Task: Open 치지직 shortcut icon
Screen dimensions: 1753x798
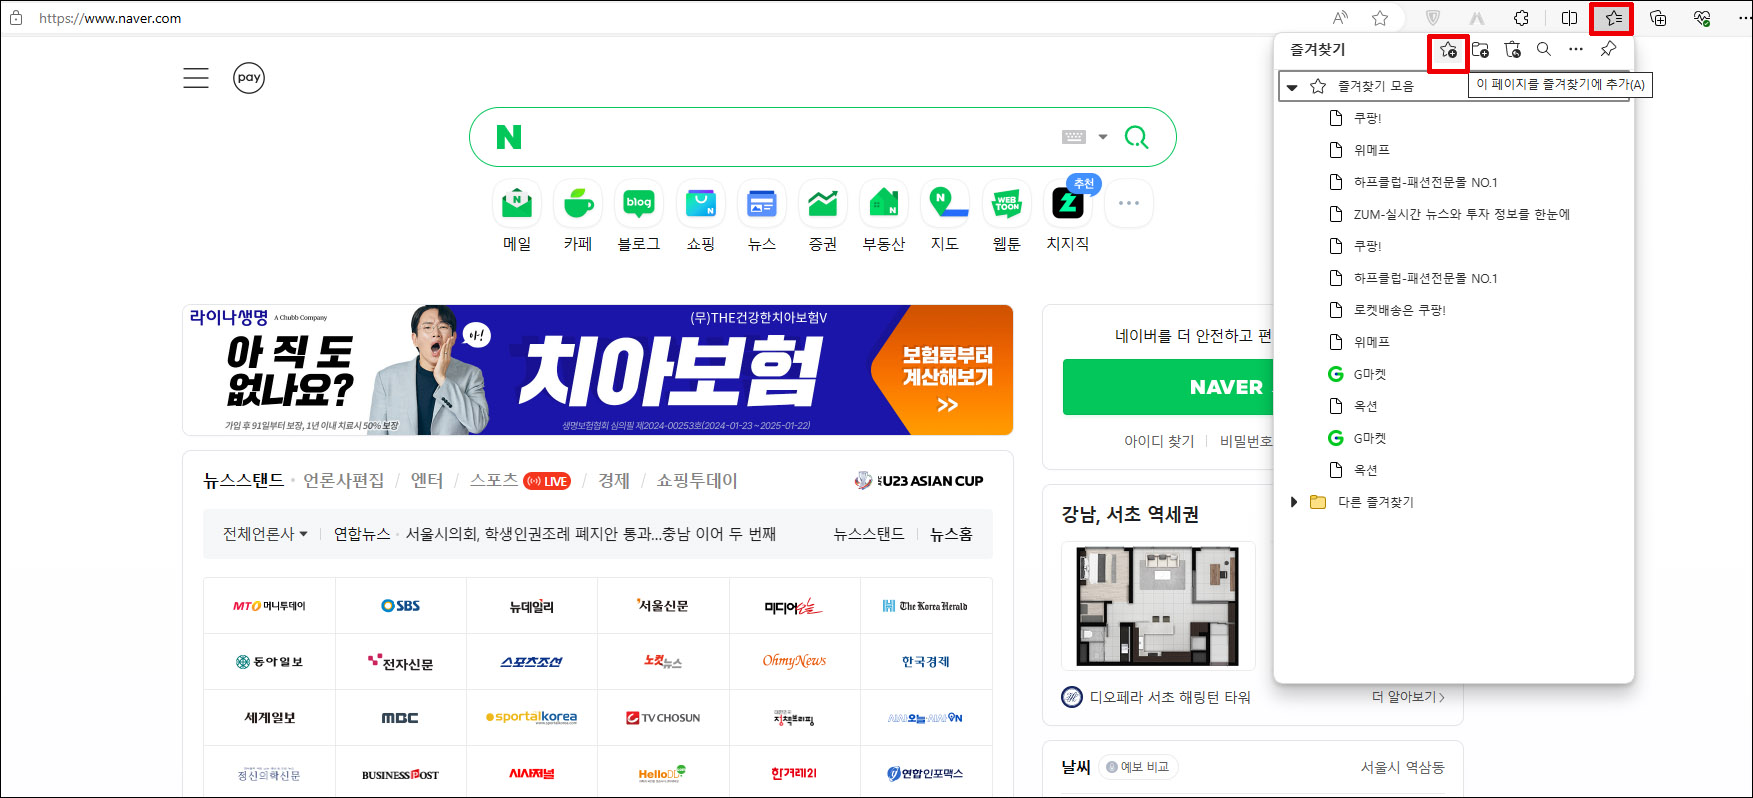Action: (1068, 204)
